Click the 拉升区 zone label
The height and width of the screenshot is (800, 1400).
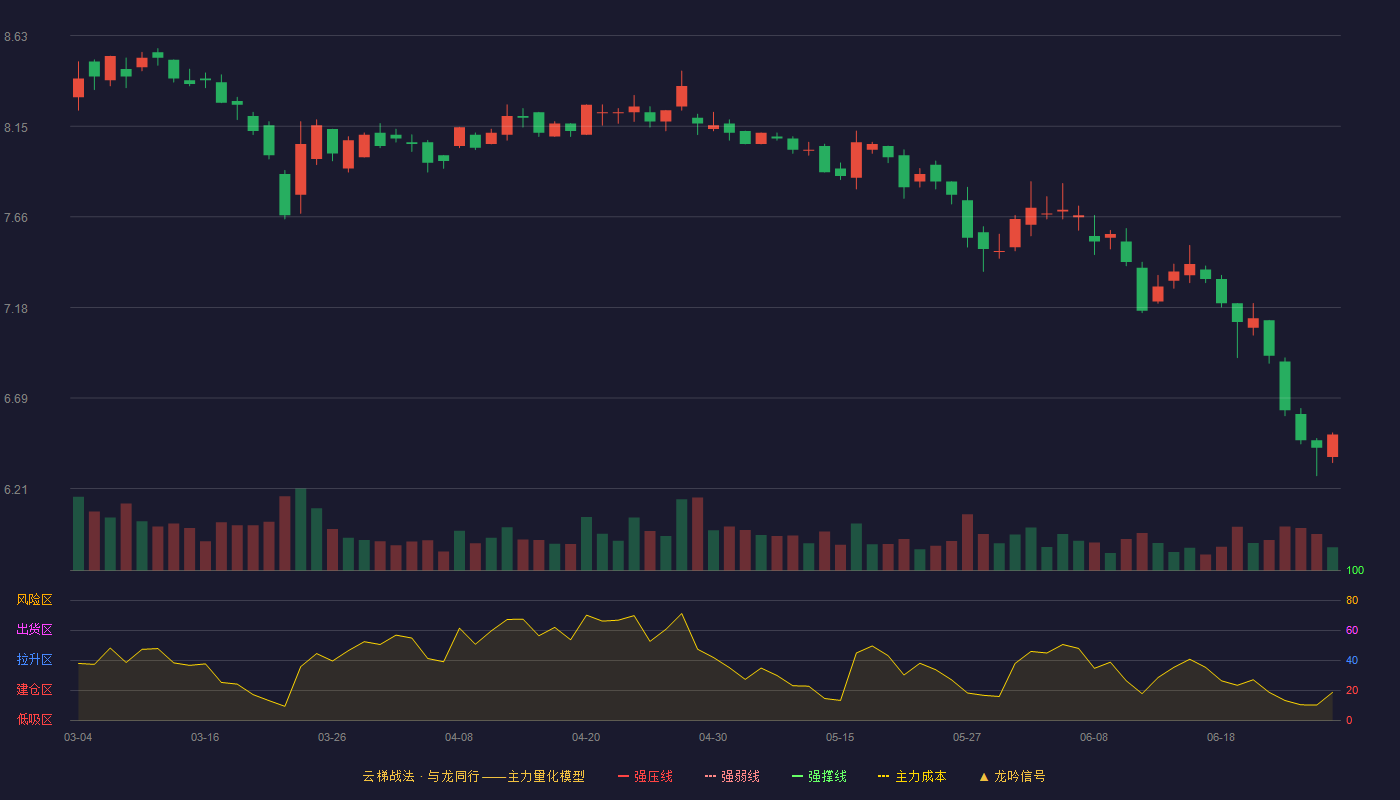pos(35,660)
